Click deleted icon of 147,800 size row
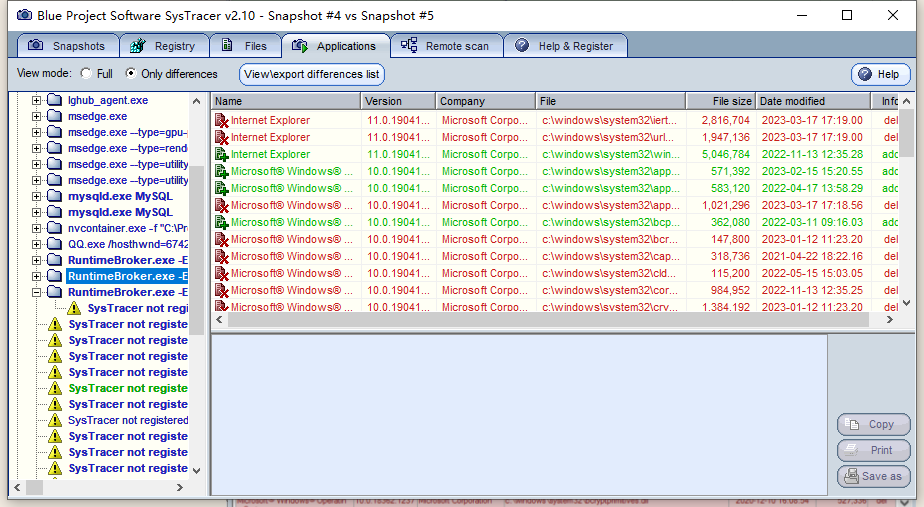This screenshot has height=507, width=924. coord(222,240)
